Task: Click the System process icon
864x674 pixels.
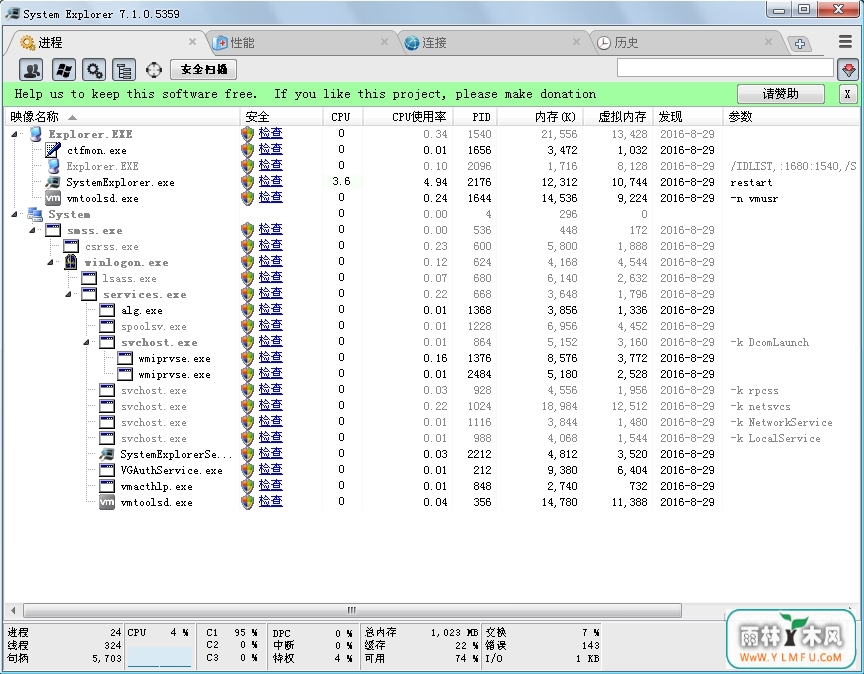Action: coord(35,214)
